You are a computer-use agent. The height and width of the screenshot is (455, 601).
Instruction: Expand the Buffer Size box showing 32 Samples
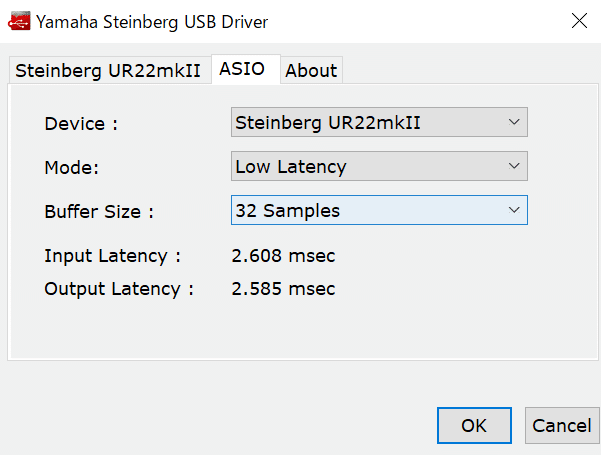pyautogui.click(x=379, y=210)
